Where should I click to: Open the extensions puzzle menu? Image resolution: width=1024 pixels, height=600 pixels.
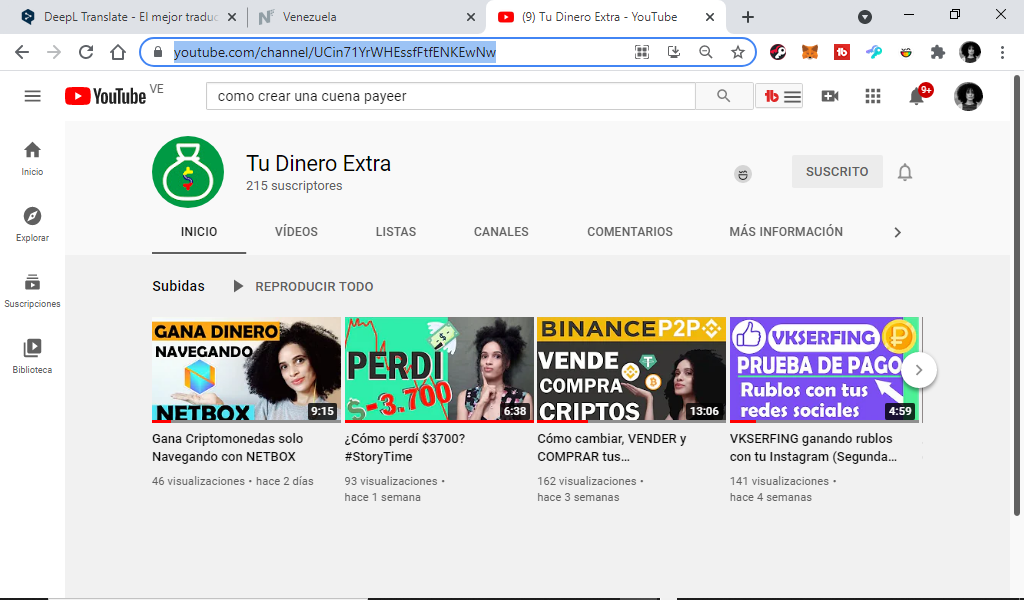coord(938,52)
